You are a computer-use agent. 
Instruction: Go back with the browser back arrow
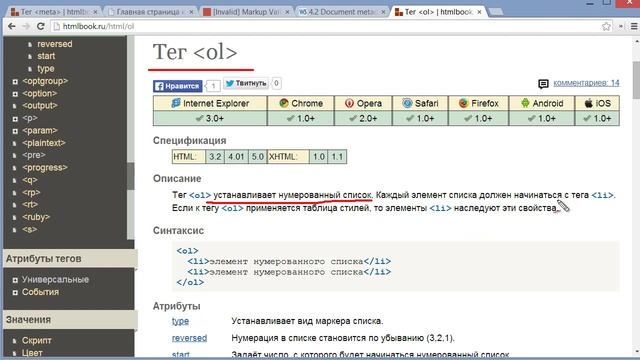pos(11,26)
